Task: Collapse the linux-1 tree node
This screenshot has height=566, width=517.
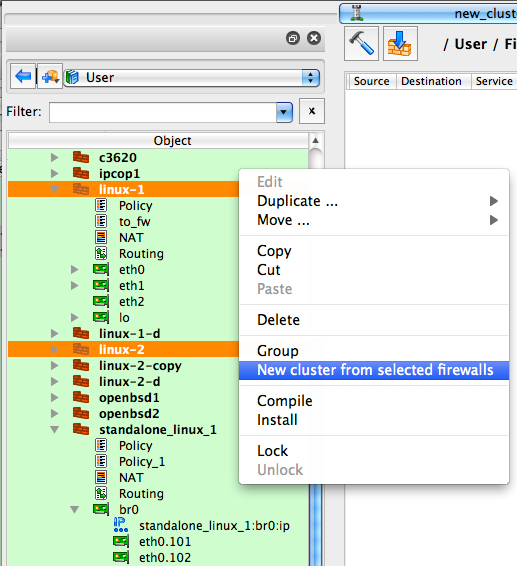Action: point(55,190)
